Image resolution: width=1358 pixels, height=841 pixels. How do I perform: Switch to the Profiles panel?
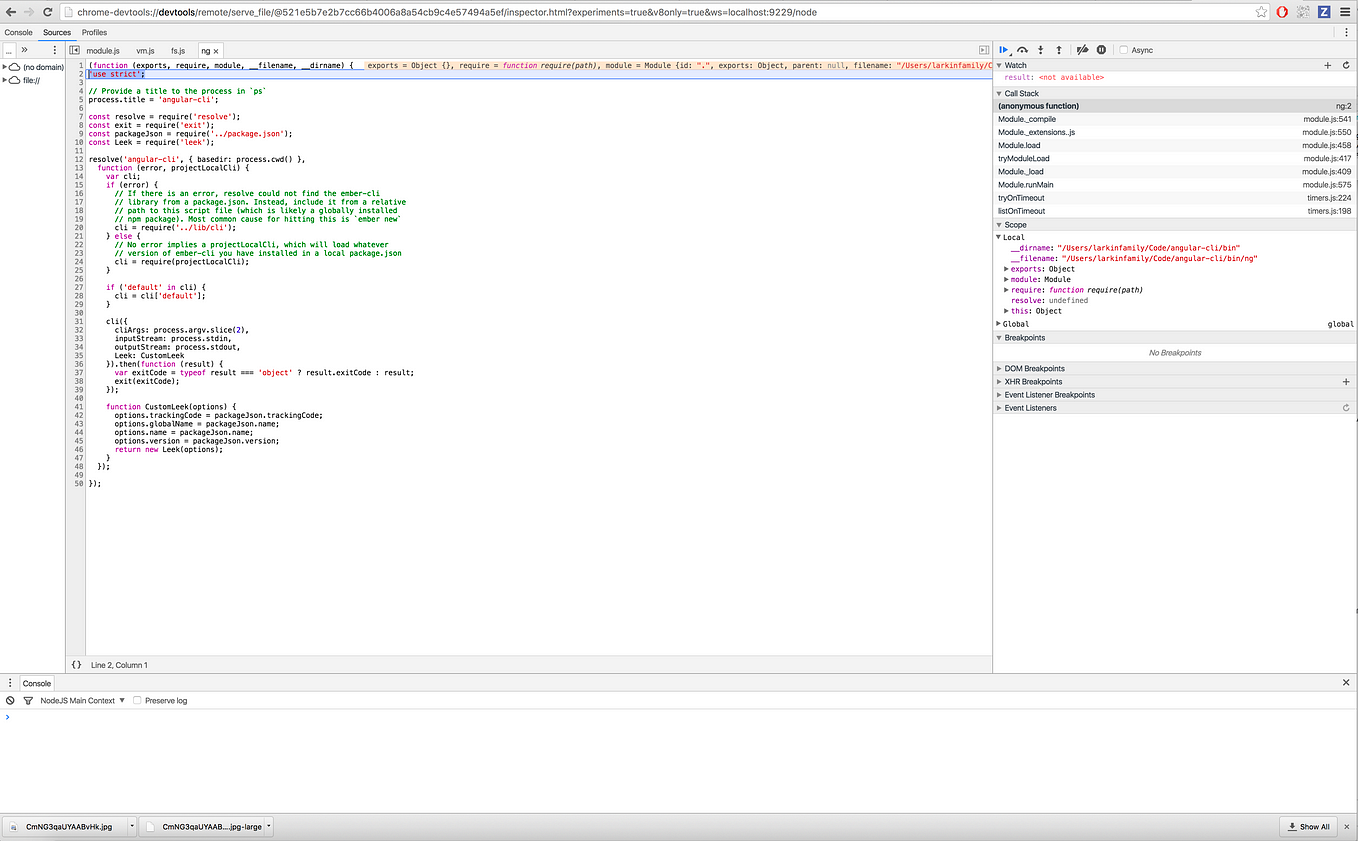(94, 32)
